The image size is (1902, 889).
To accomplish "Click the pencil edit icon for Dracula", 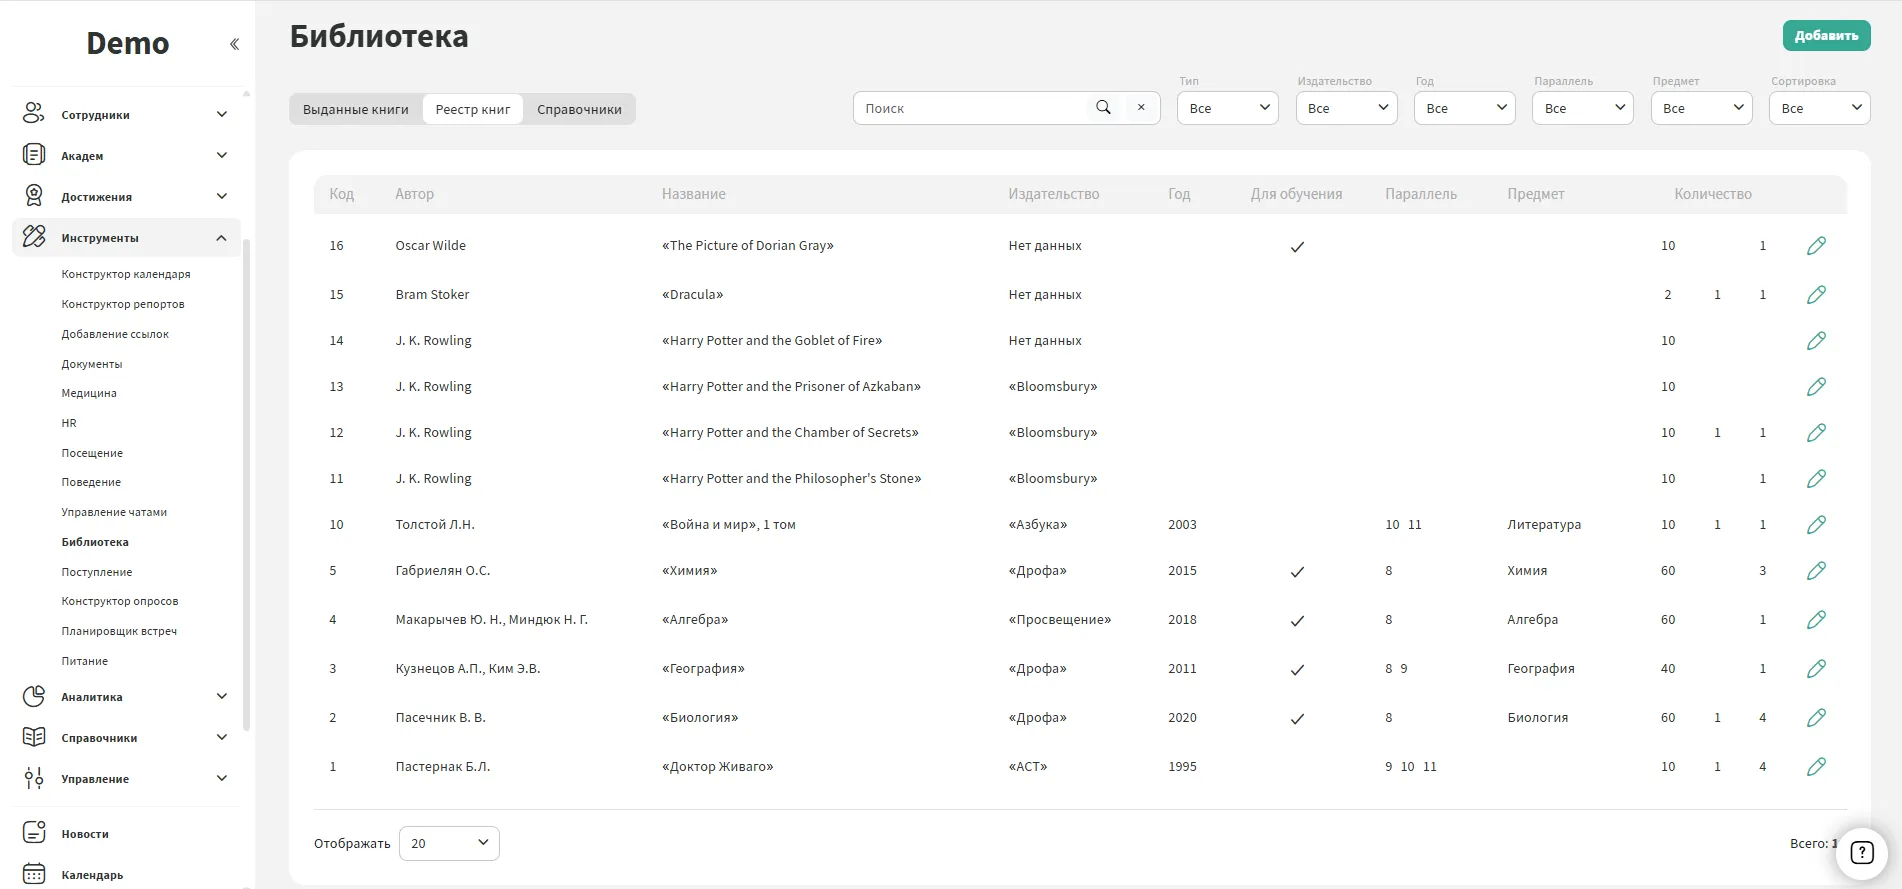I will click(1816, 295).
